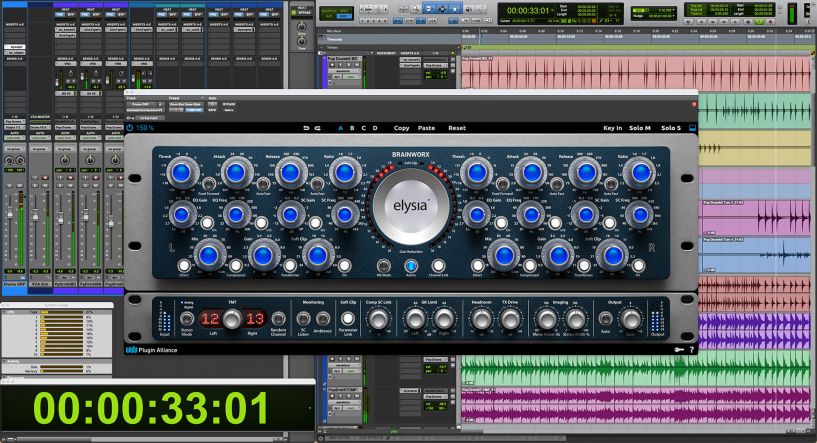
Task: Toggle Solo M monitoring
Action: (x=640, y=128)
